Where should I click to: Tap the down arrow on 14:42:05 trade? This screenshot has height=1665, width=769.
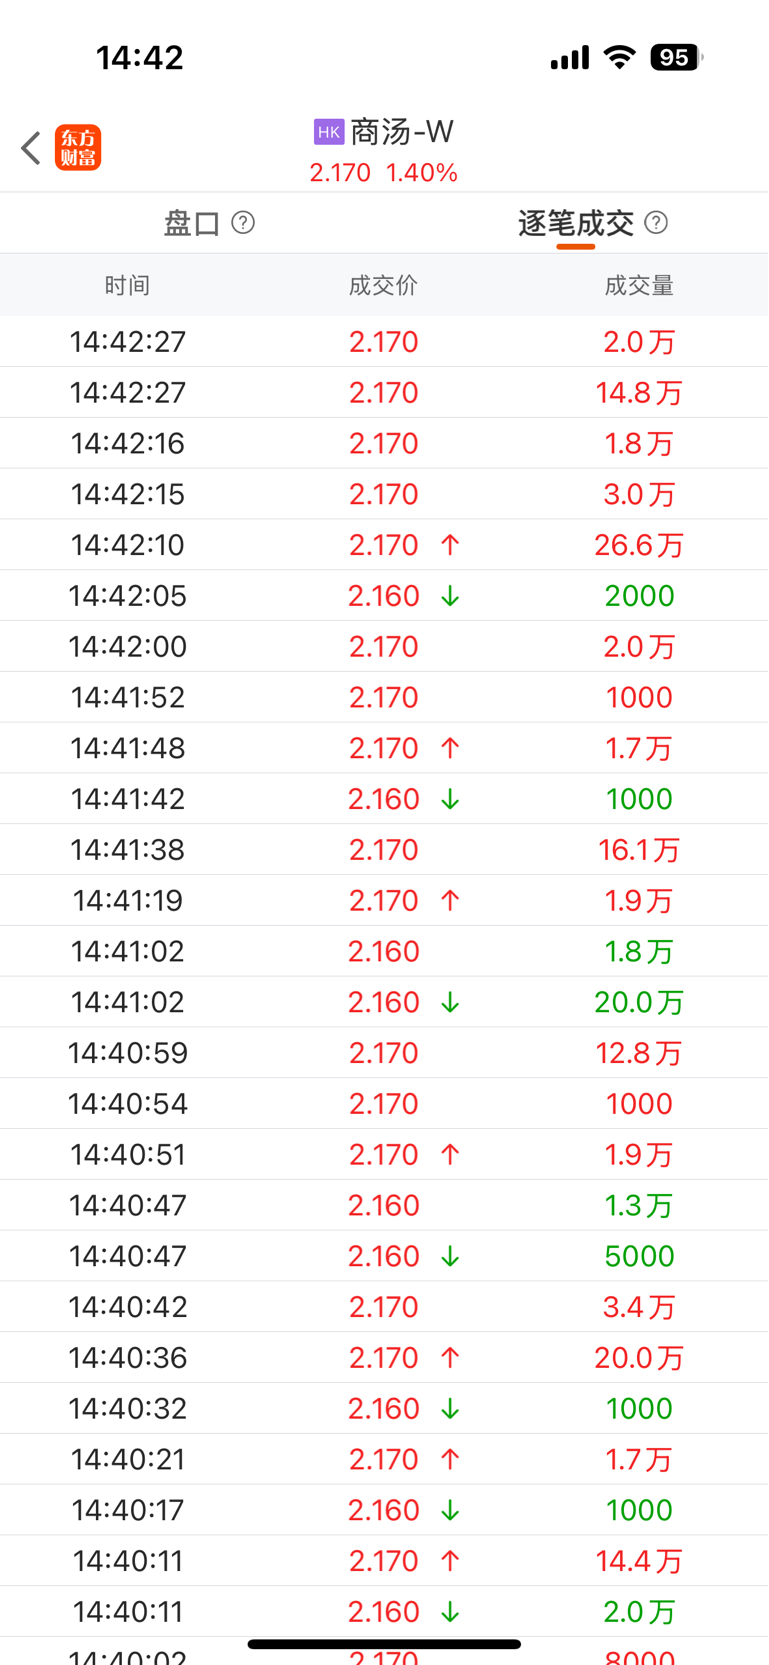[450, 596]
